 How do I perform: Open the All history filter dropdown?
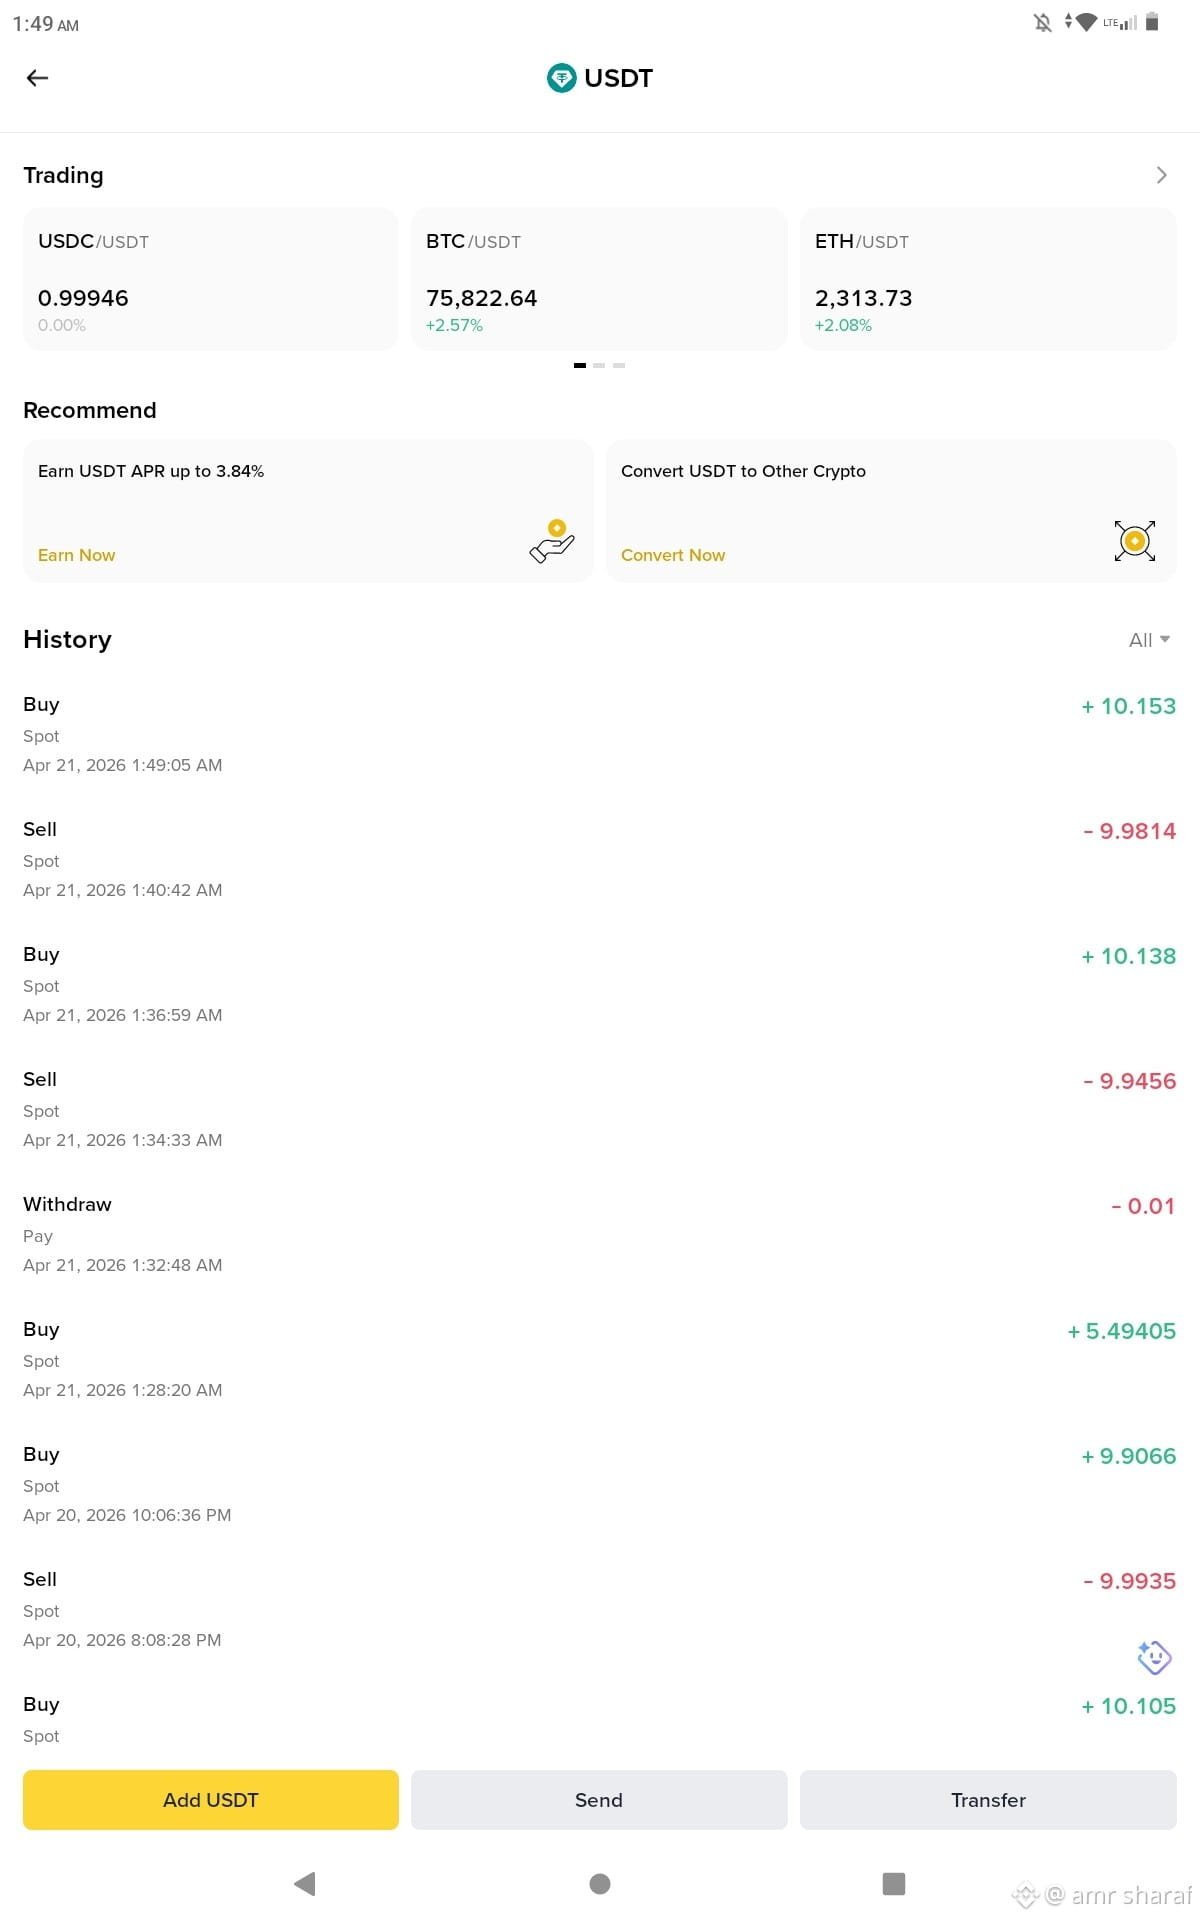point(1149,640)
